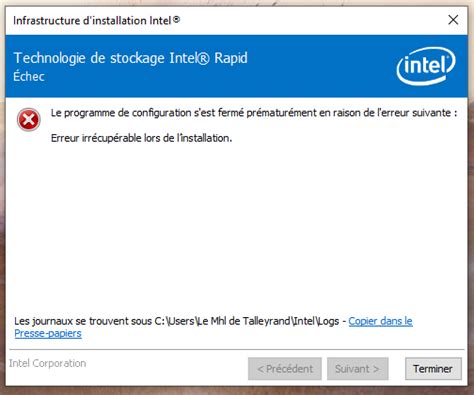Click the disabled Précédent button
This screenshot has width=474, height=395.
tap(285, 369)
